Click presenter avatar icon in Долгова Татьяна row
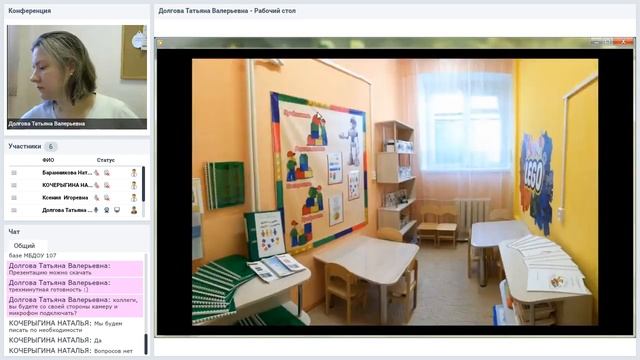The image size is (640, 360). pyautogui.click(x=134, y=210)
